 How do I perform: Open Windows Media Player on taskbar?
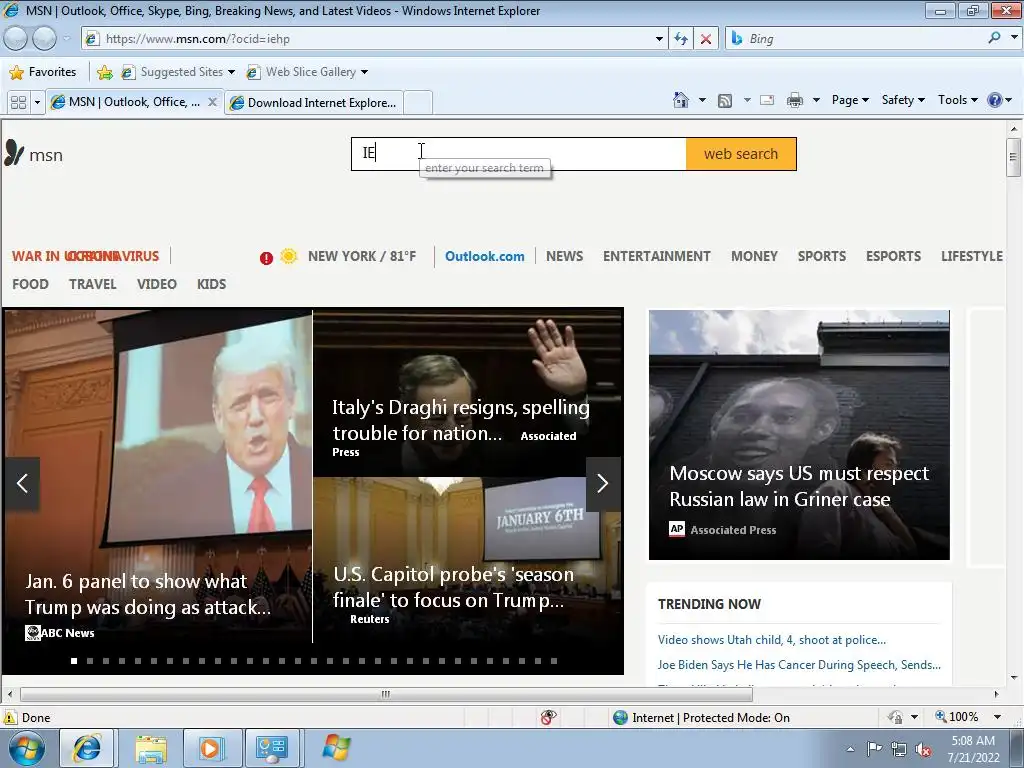[x=210, y=748]
